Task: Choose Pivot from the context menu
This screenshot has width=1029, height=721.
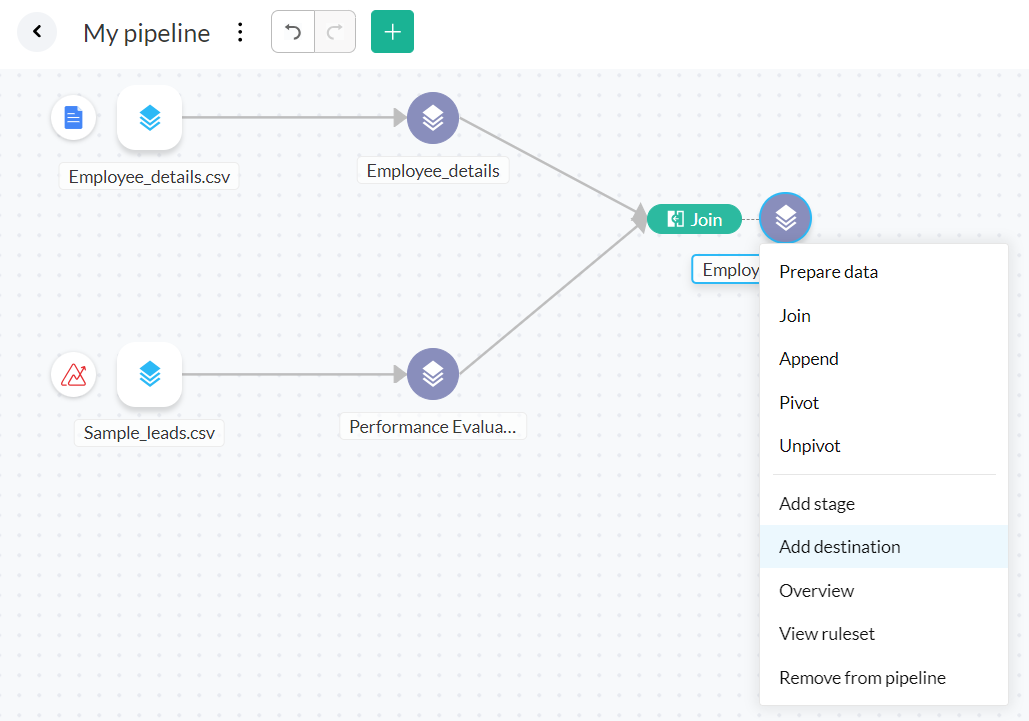Action: click(x=883, y=402)
